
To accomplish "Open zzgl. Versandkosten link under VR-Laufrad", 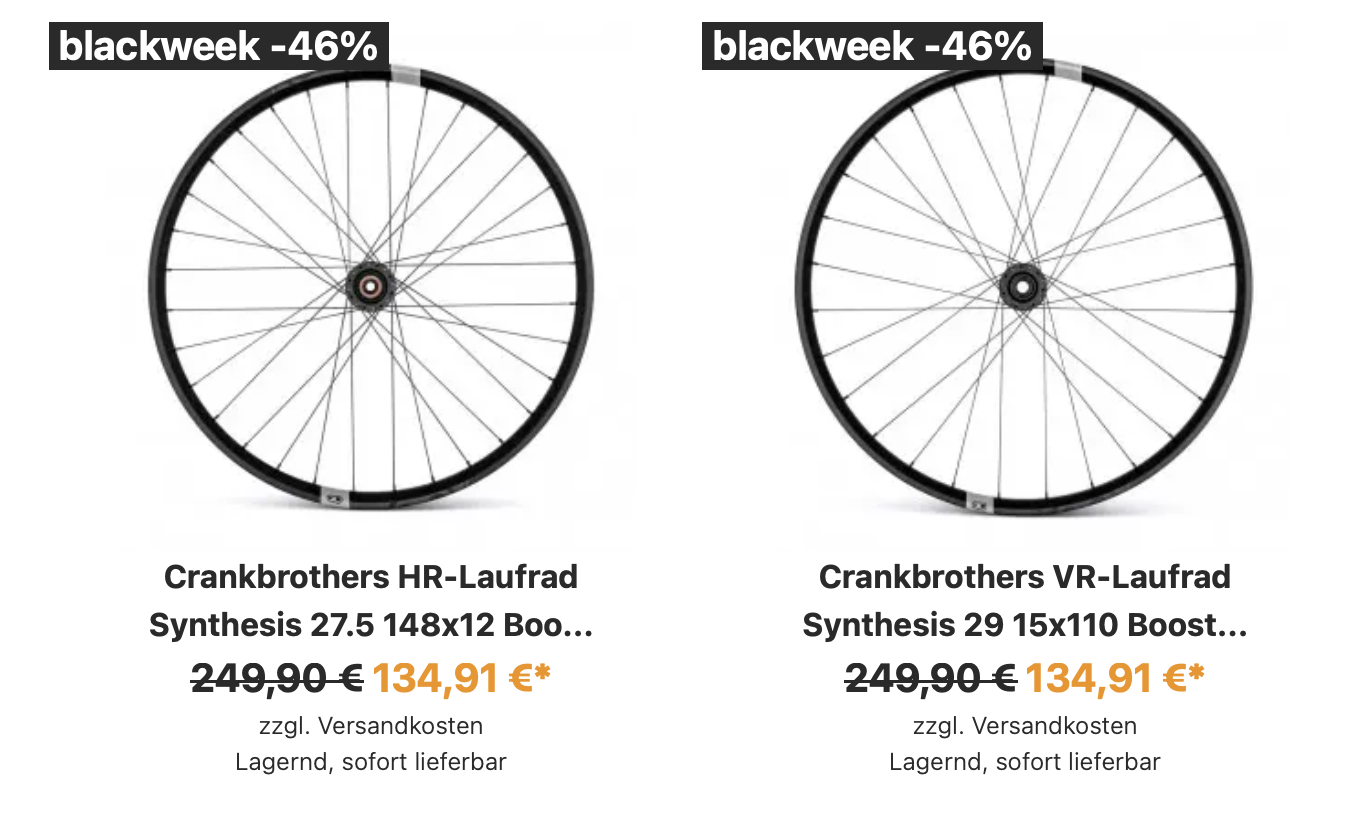I will [x=1025, y=725].
